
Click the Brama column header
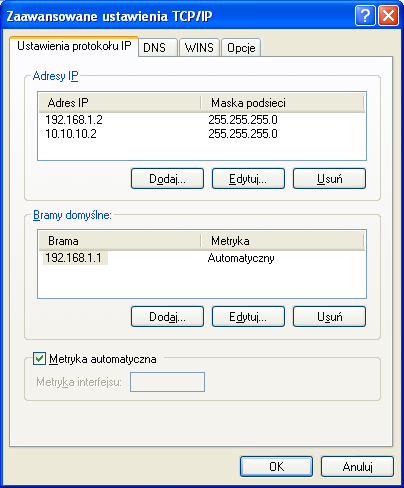120,241
